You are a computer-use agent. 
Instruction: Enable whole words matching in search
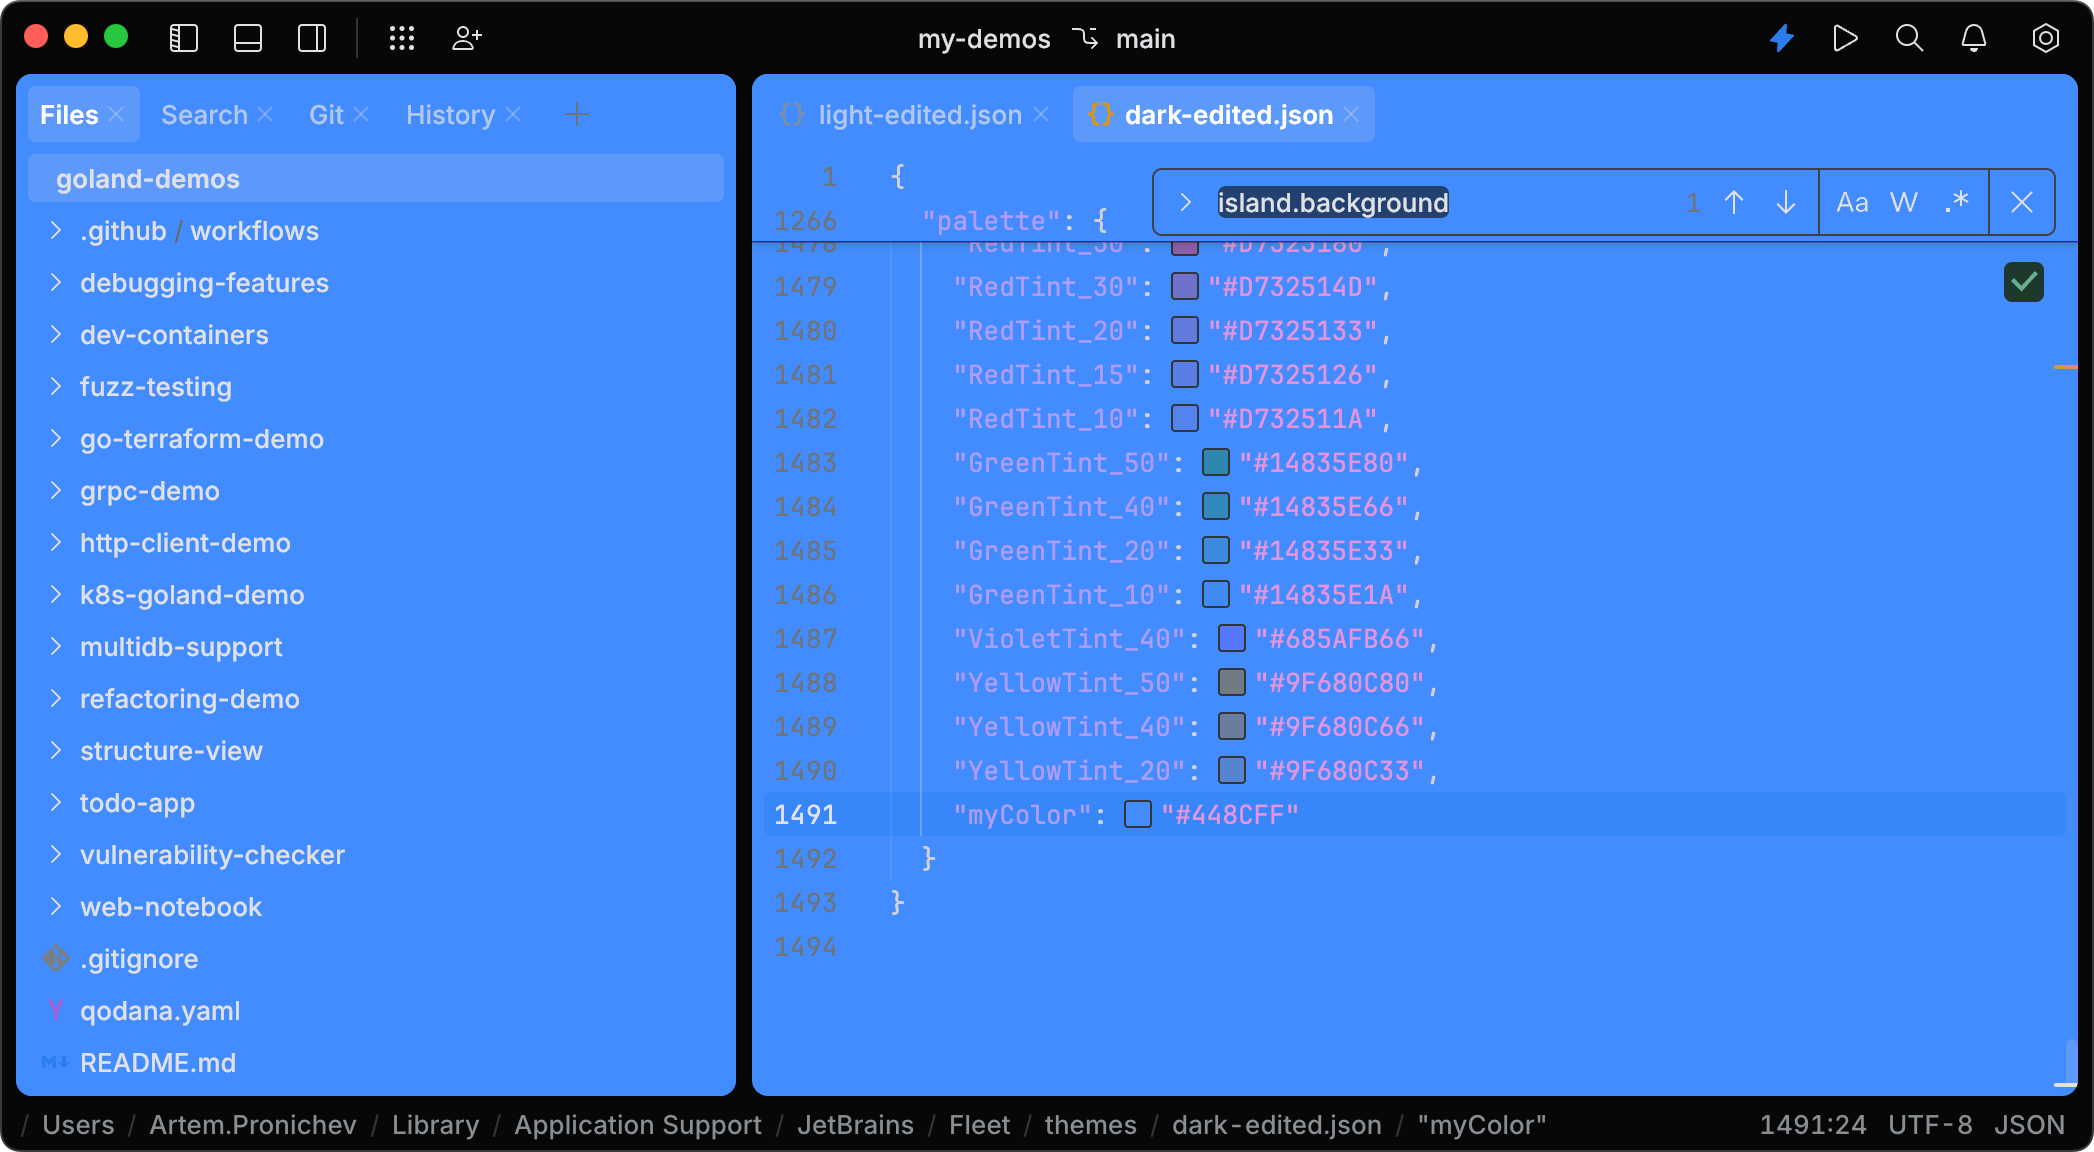[1904, 202]
